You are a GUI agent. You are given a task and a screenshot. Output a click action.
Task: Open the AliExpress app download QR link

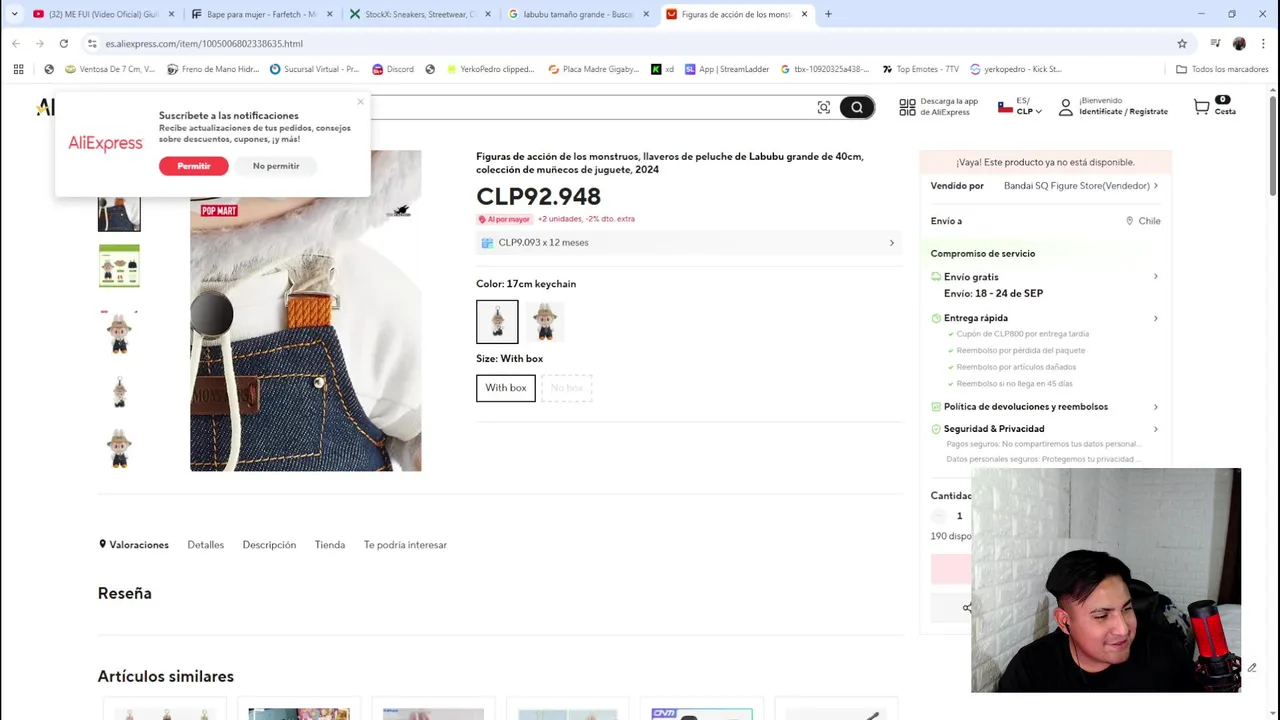pyautogui.click(x=938, y=106)
